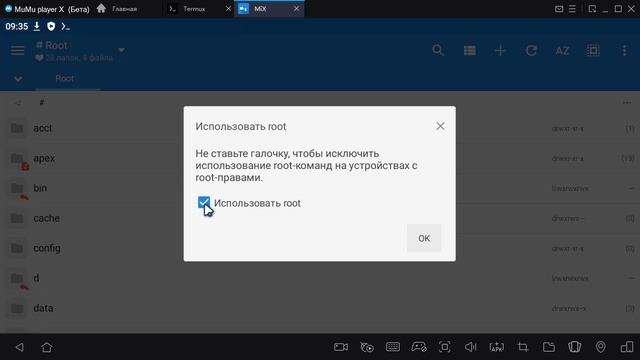Toggle MuMu fullscreen icon in title bar
Screen dimensions: 640x360
(x=592, y=9)
